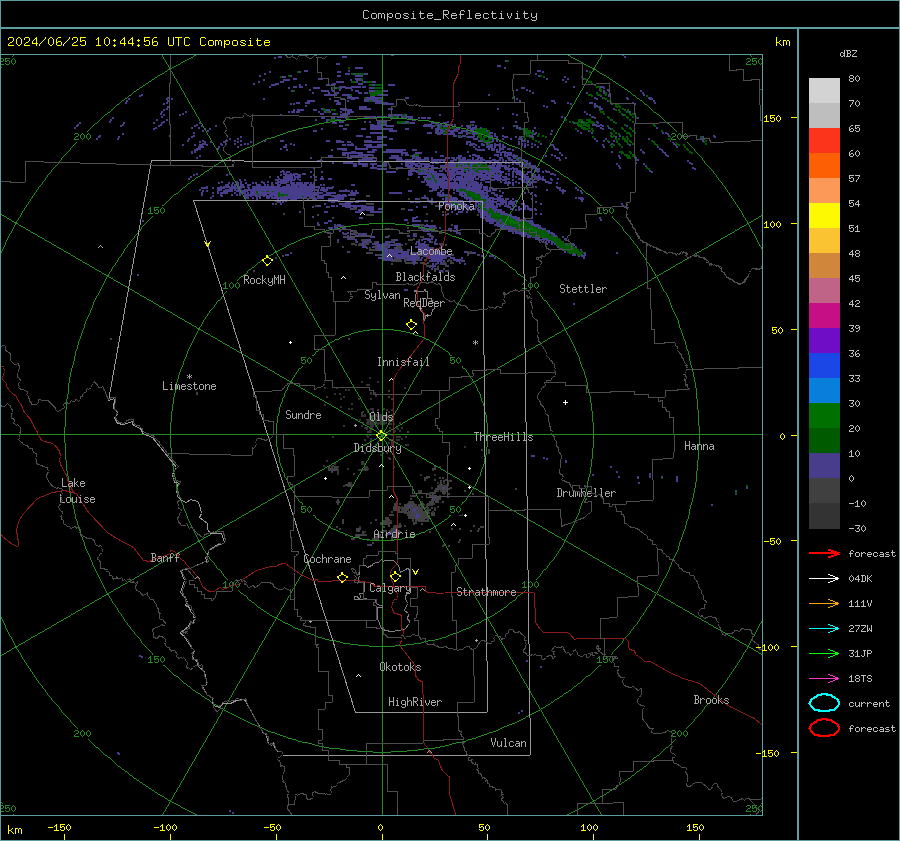This screenshot has width=900, height=841.
Task: Click the Didsbury town label
Action: 377,448
